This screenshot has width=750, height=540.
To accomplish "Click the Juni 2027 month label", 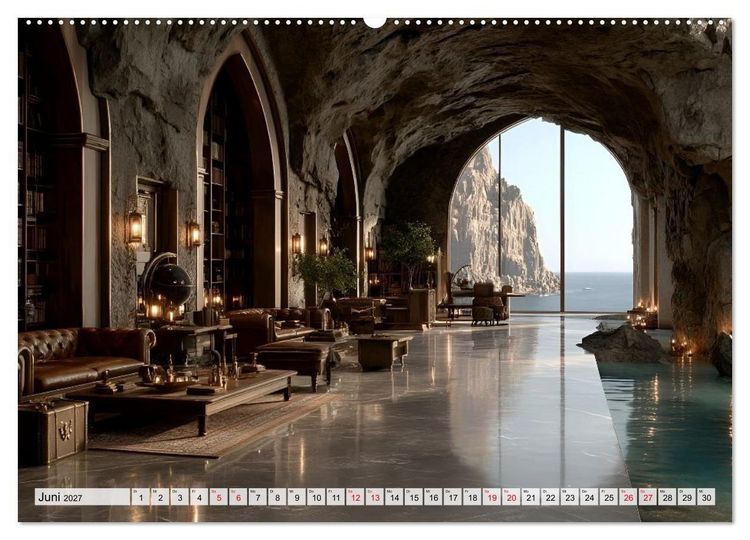I will tap(60, 497).
